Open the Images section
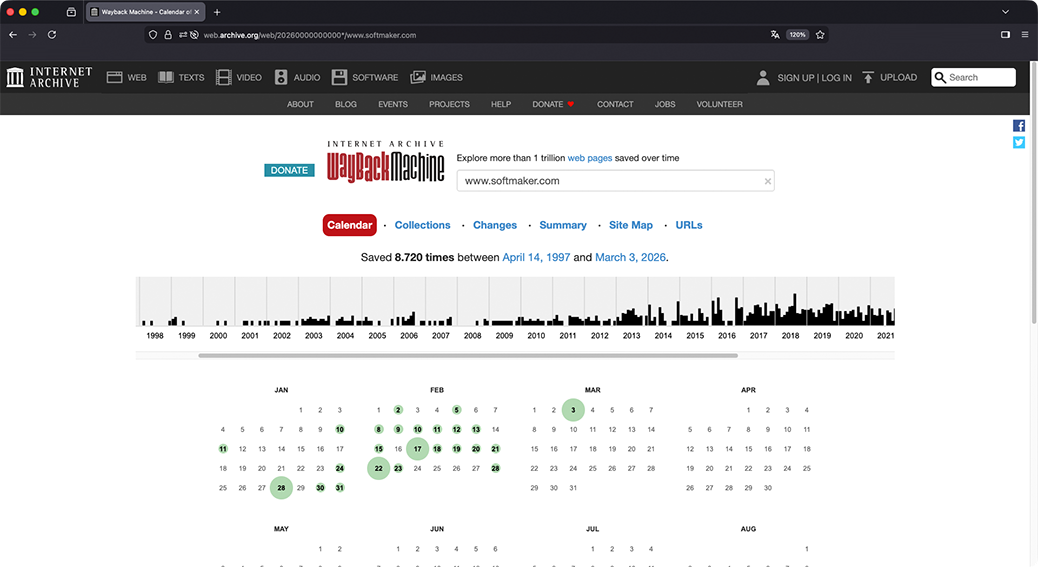This screenshot has height=567, width=1038. tap(436, 77)
